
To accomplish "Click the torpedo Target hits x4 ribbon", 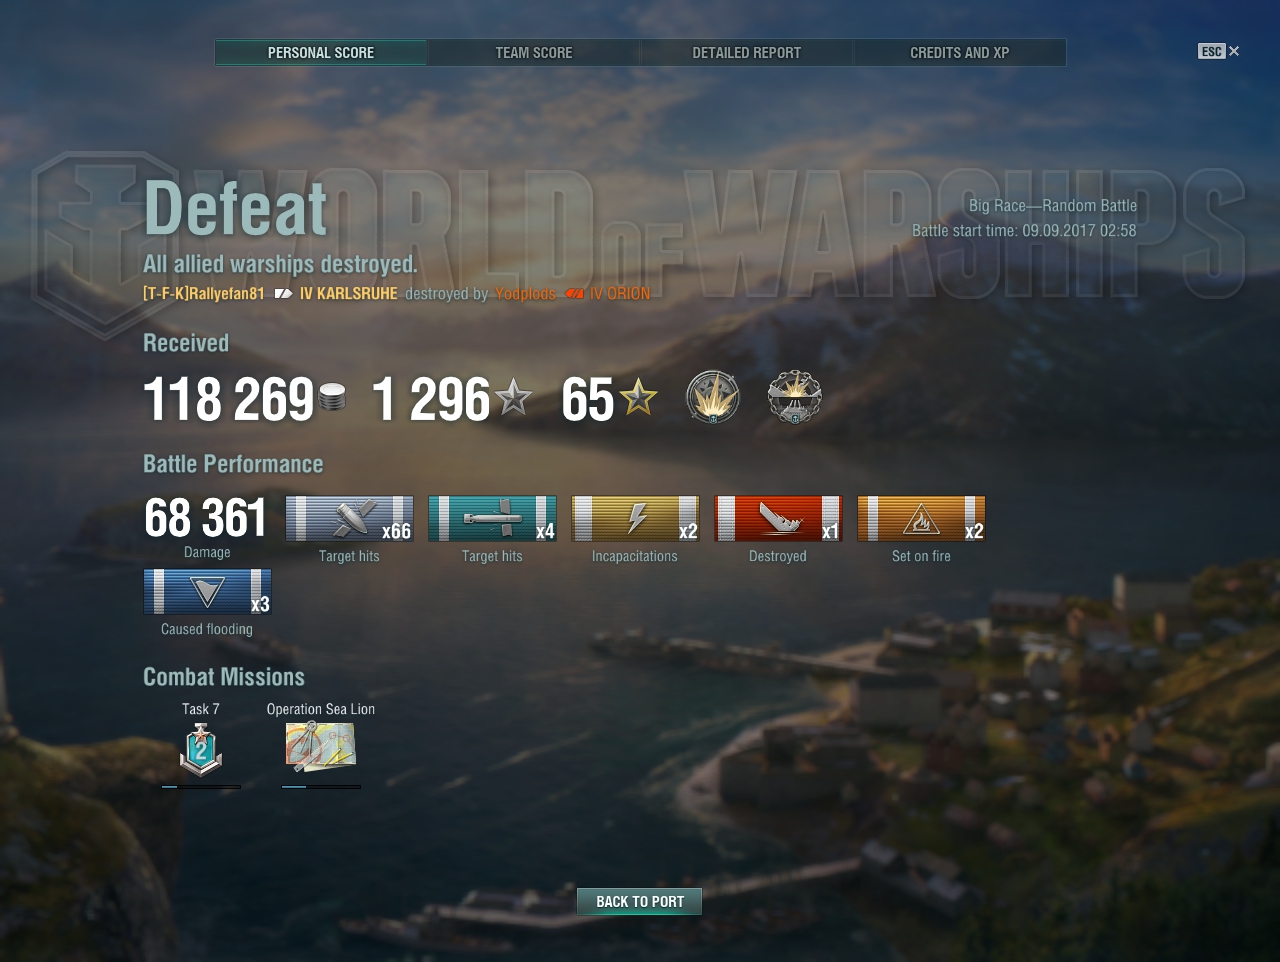I will 492,519.
